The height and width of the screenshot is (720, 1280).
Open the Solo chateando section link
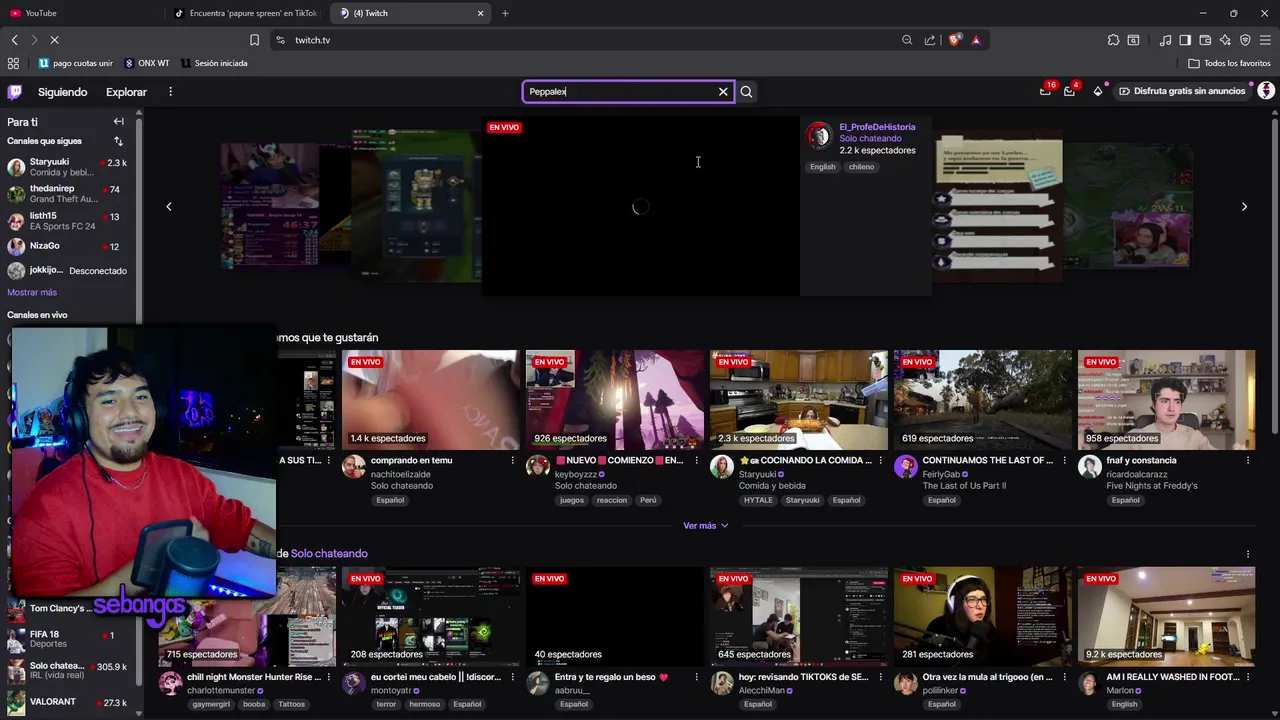(329, 554)
